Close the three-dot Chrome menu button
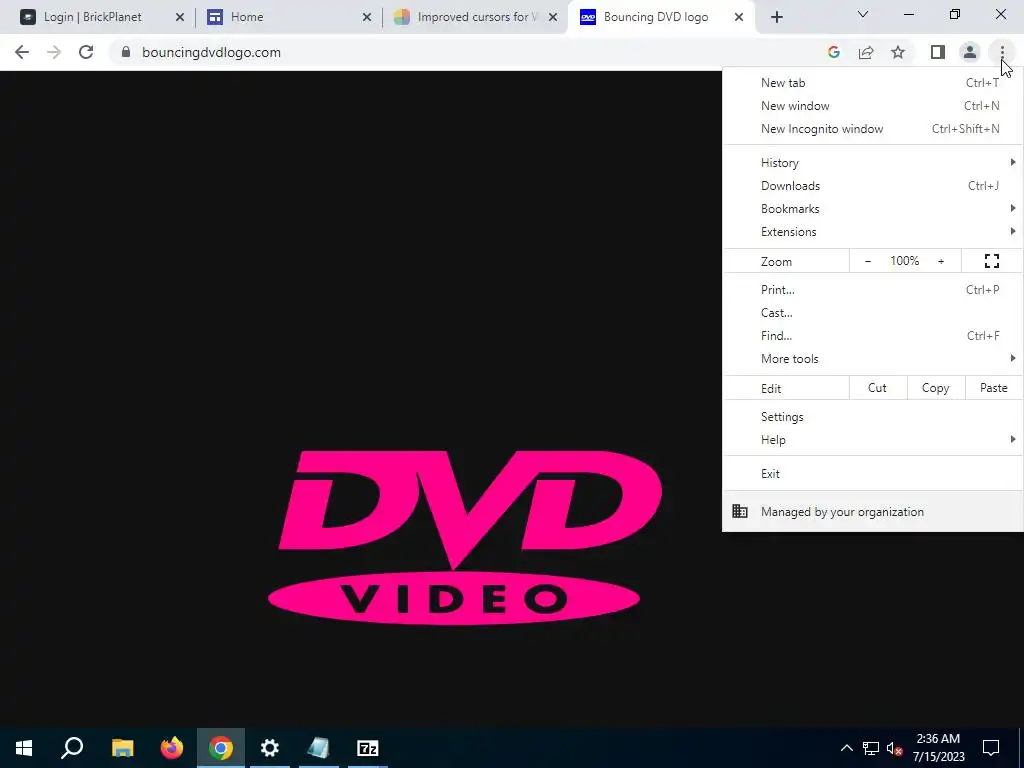This screenshot has height=768, width=1024. 1002,52
